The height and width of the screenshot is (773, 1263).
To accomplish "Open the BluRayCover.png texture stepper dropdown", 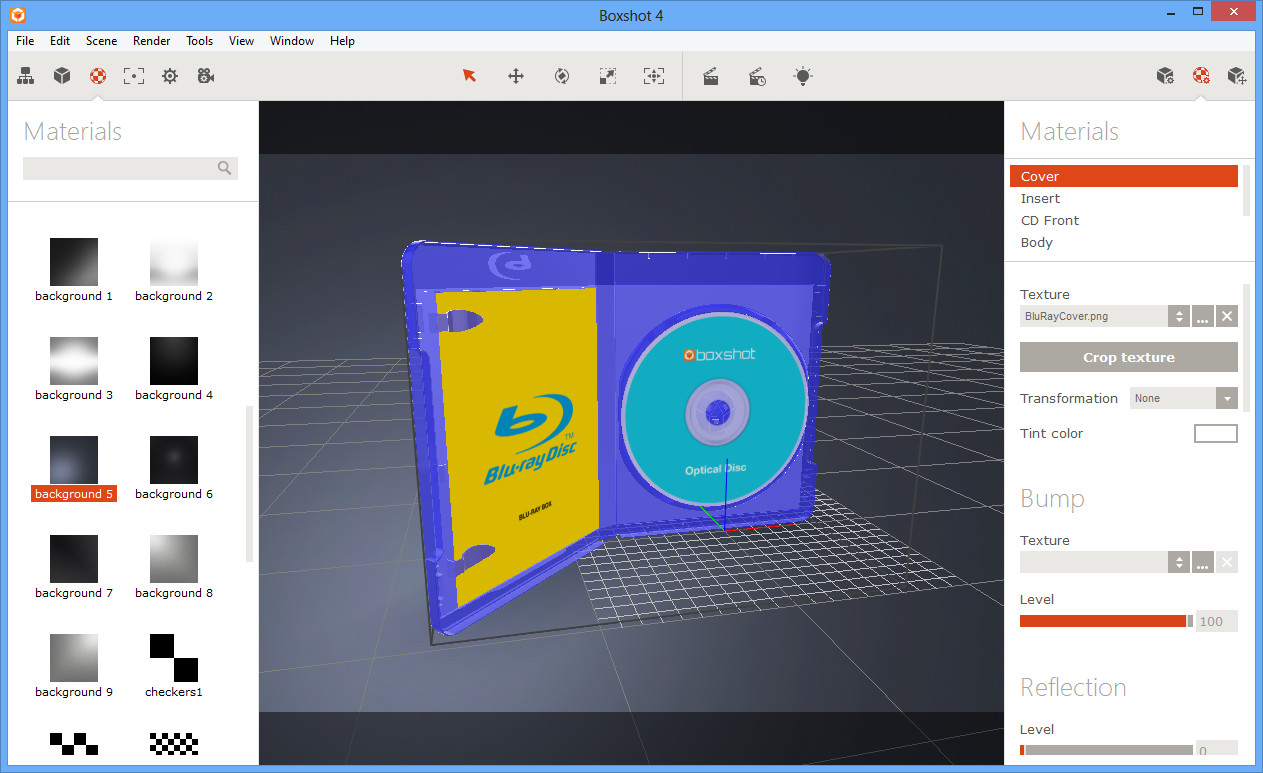I will [x=1179, y=316].
